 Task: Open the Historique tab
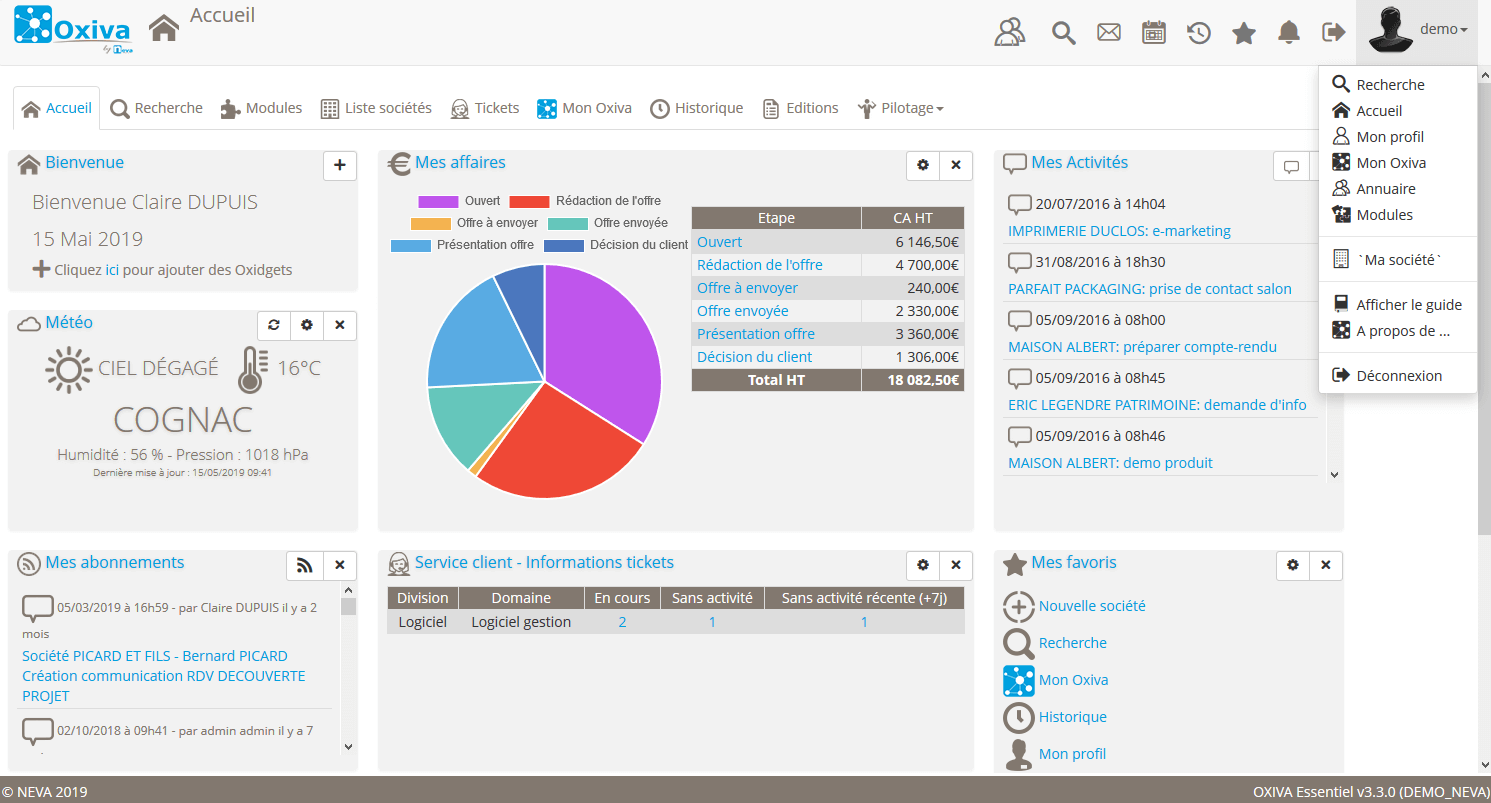696,108
